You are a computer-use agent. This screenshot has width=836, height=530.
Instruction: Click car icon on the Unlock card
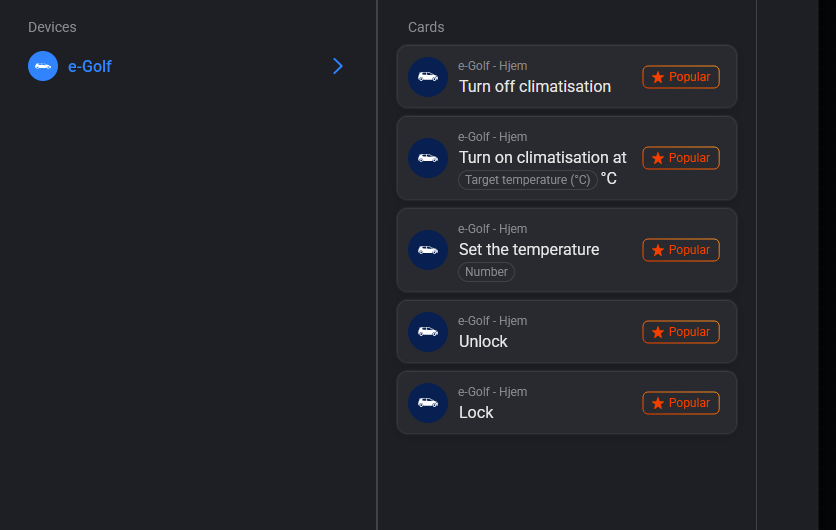[x=428, y=332]
